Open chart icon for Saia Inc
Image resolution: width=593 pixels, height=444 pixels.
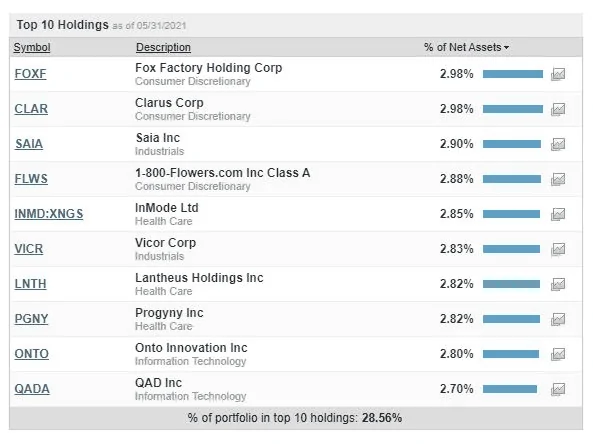click(558, 144)
